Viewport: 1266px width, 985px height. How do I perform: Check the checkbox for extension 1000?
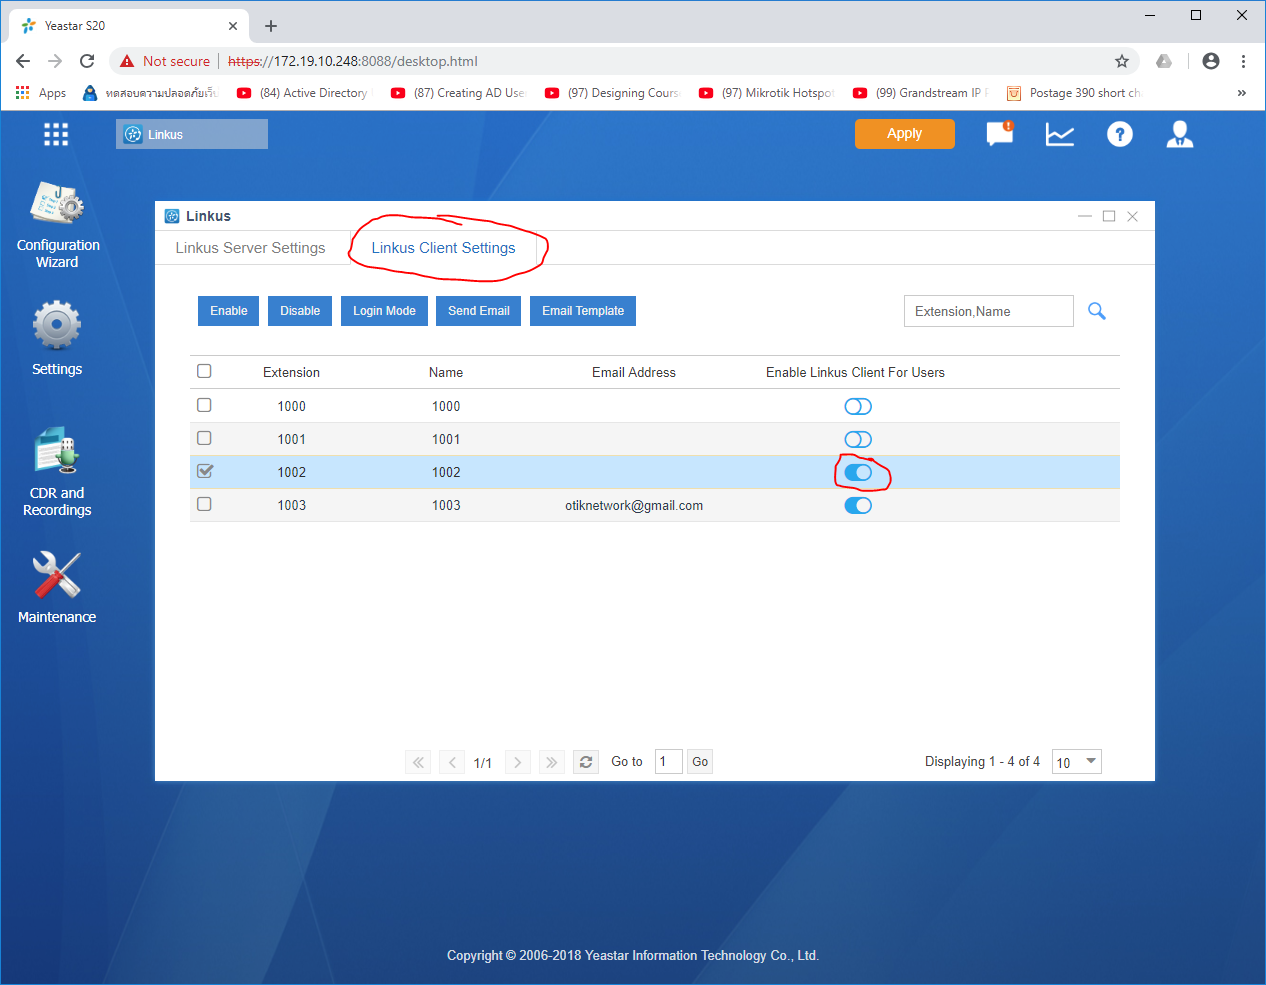[204, 405]
